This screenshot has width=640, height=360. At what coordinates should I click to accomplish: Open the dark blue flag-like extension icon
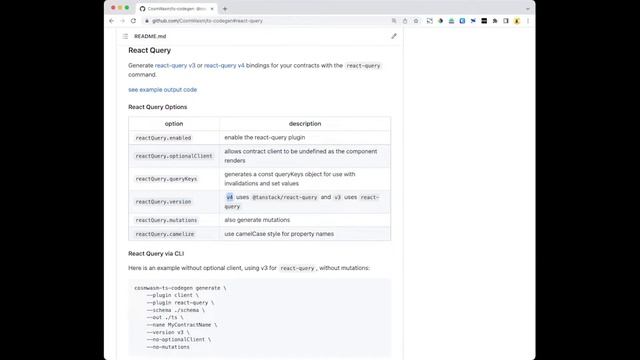[473, 21]
